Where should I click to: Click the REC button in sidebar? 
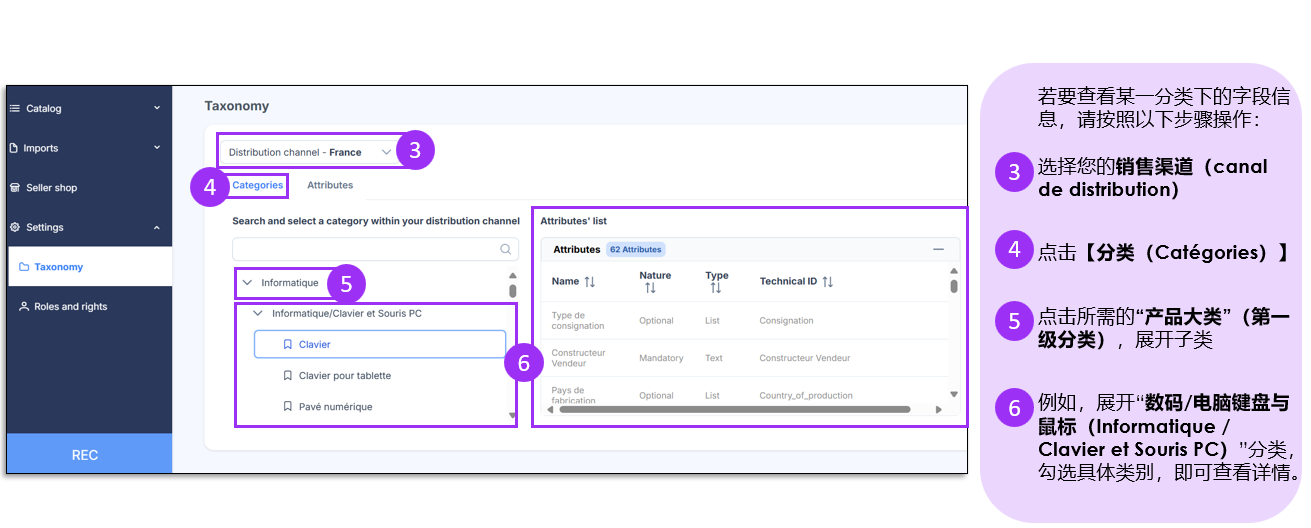coord(85,455)
